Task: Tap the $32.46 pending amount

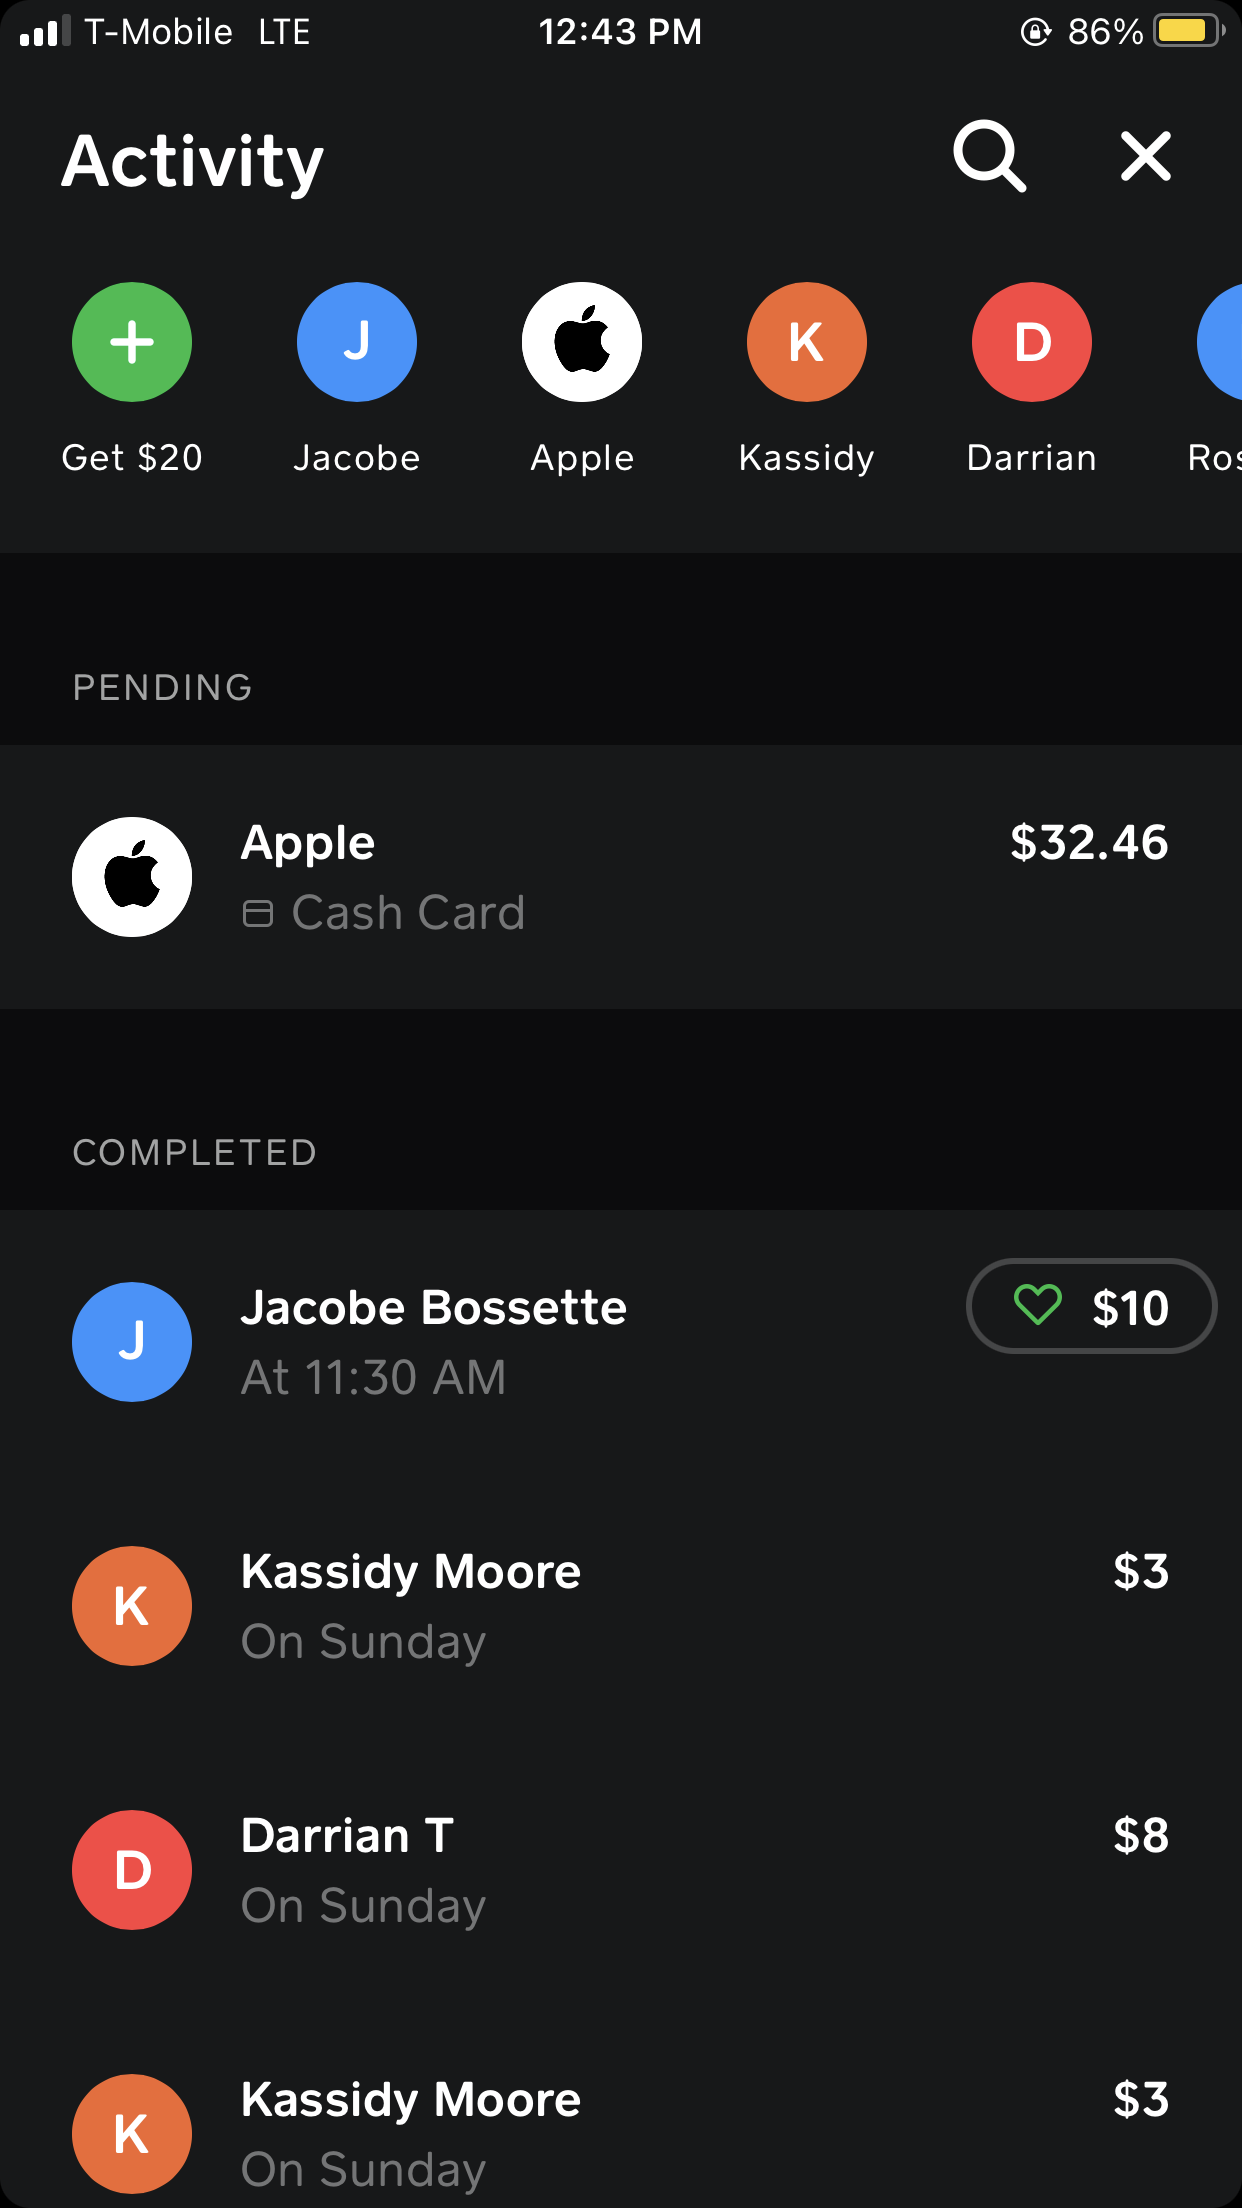Action: pos(1088,843)
